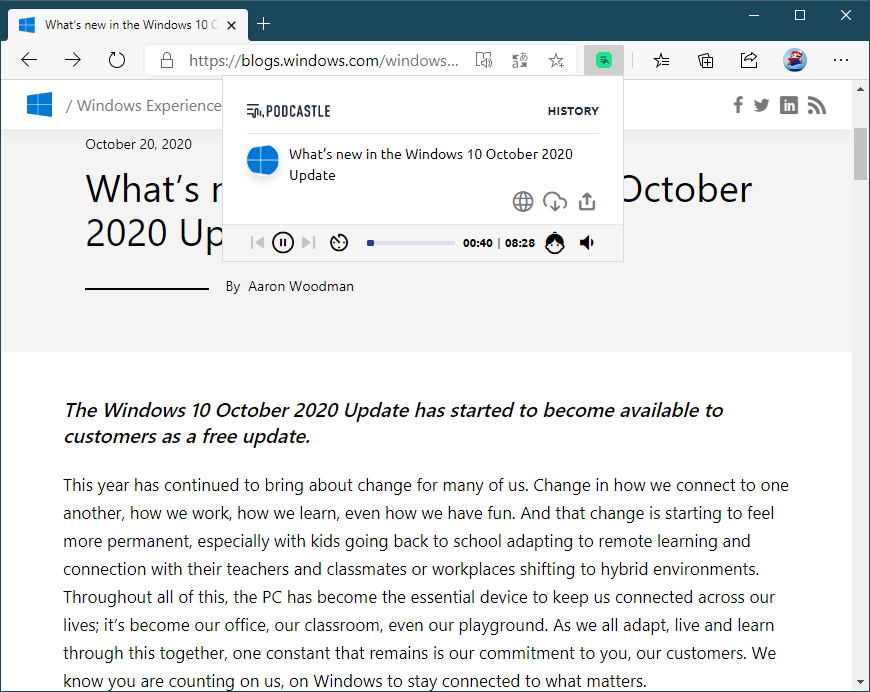Open the Translate page icon
The height and width of the screenshot is (692, 870).
coord(520,60)
